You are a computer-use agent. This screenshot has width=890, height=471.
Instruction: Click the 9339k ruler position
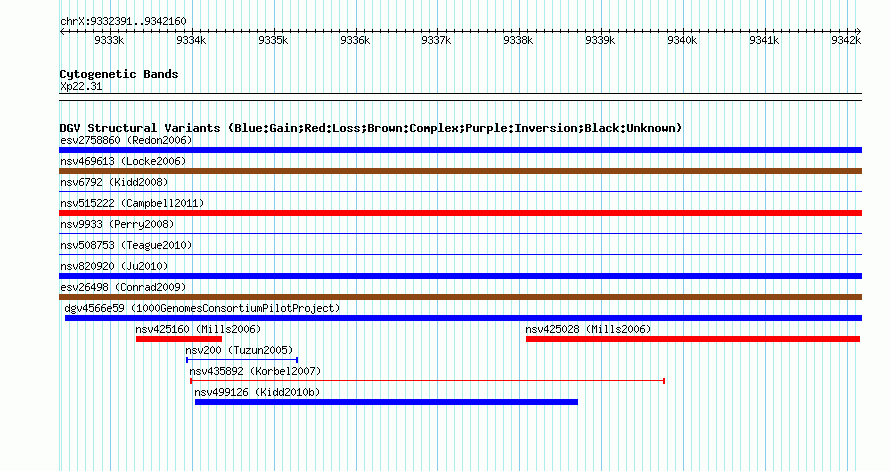click(x=600, y=40)
